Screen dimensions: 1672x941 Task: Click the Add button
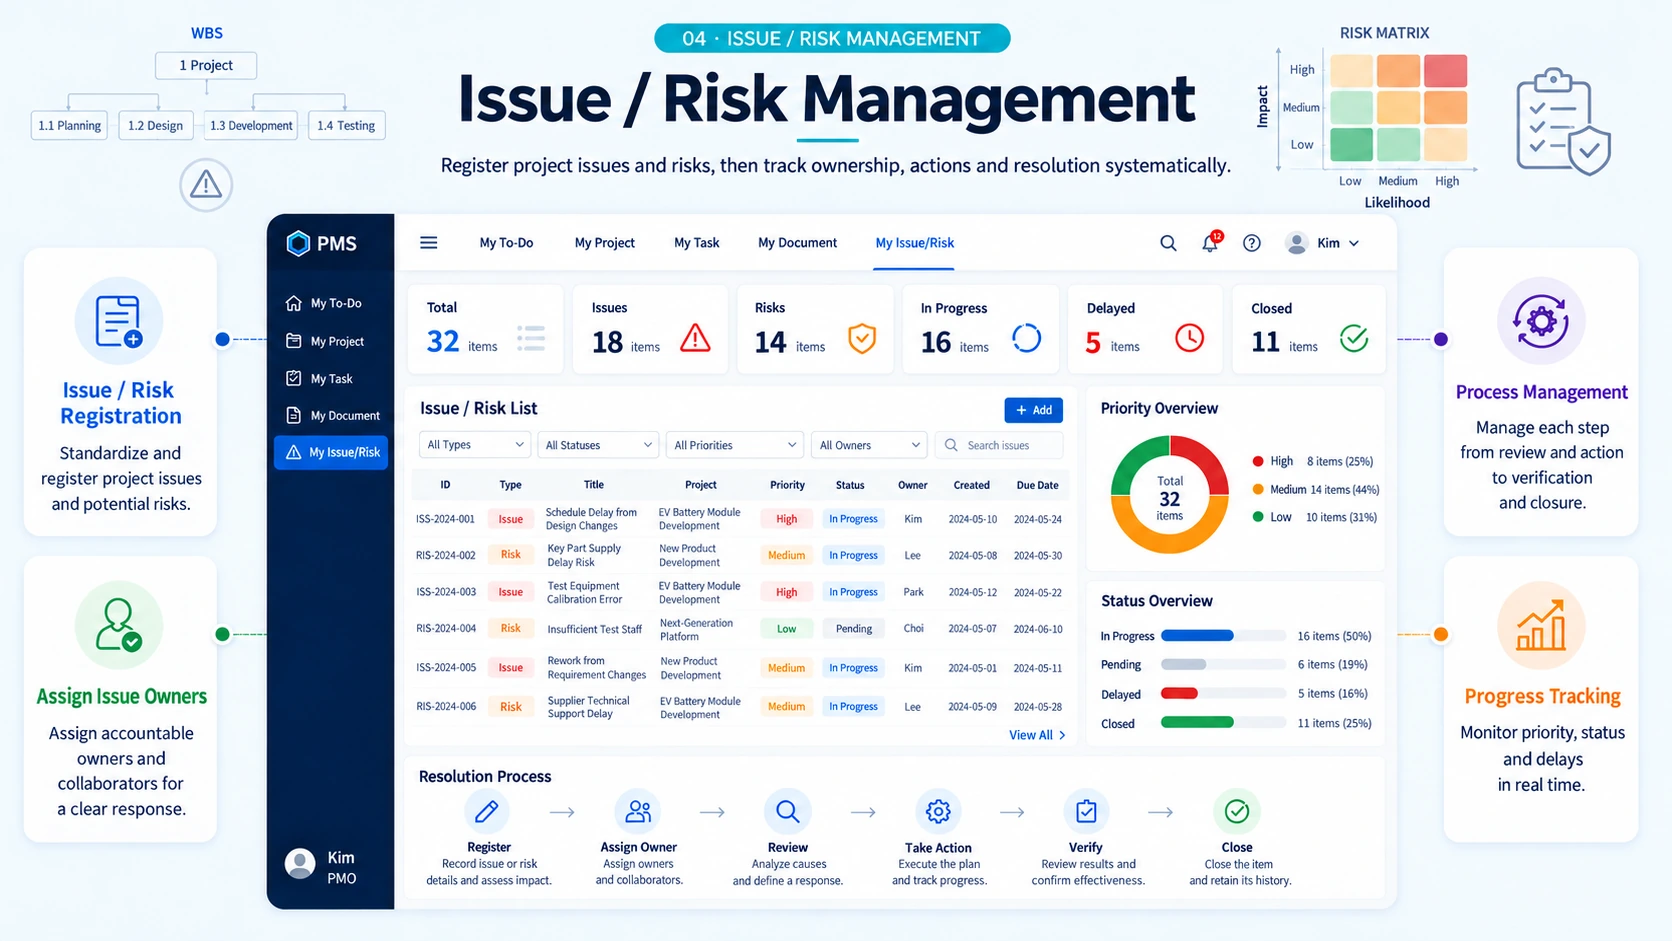tap(1034, 410)
